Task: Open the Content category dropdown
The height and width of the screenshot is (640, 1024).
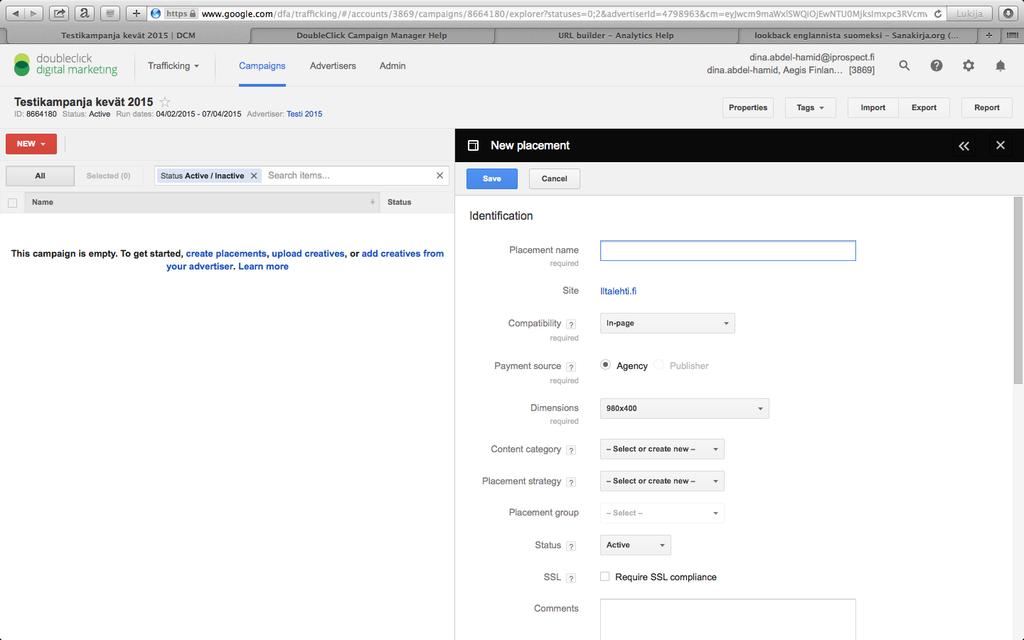Action: click(x=662, y=449)
